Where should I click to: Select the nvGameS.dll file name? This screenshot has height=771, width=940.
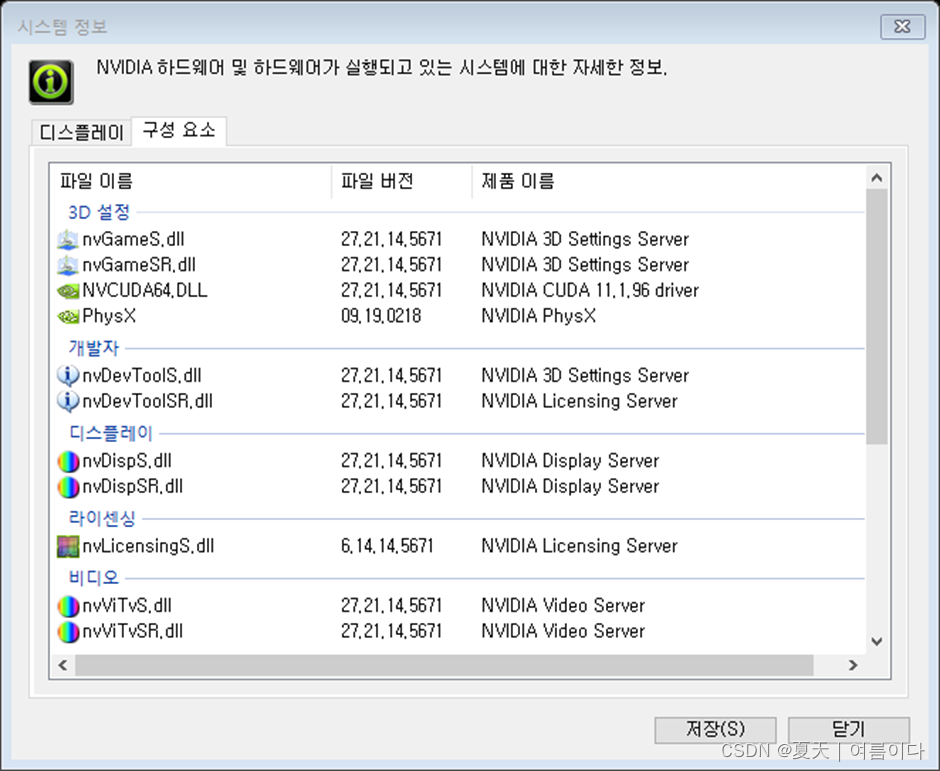point(133,240)
